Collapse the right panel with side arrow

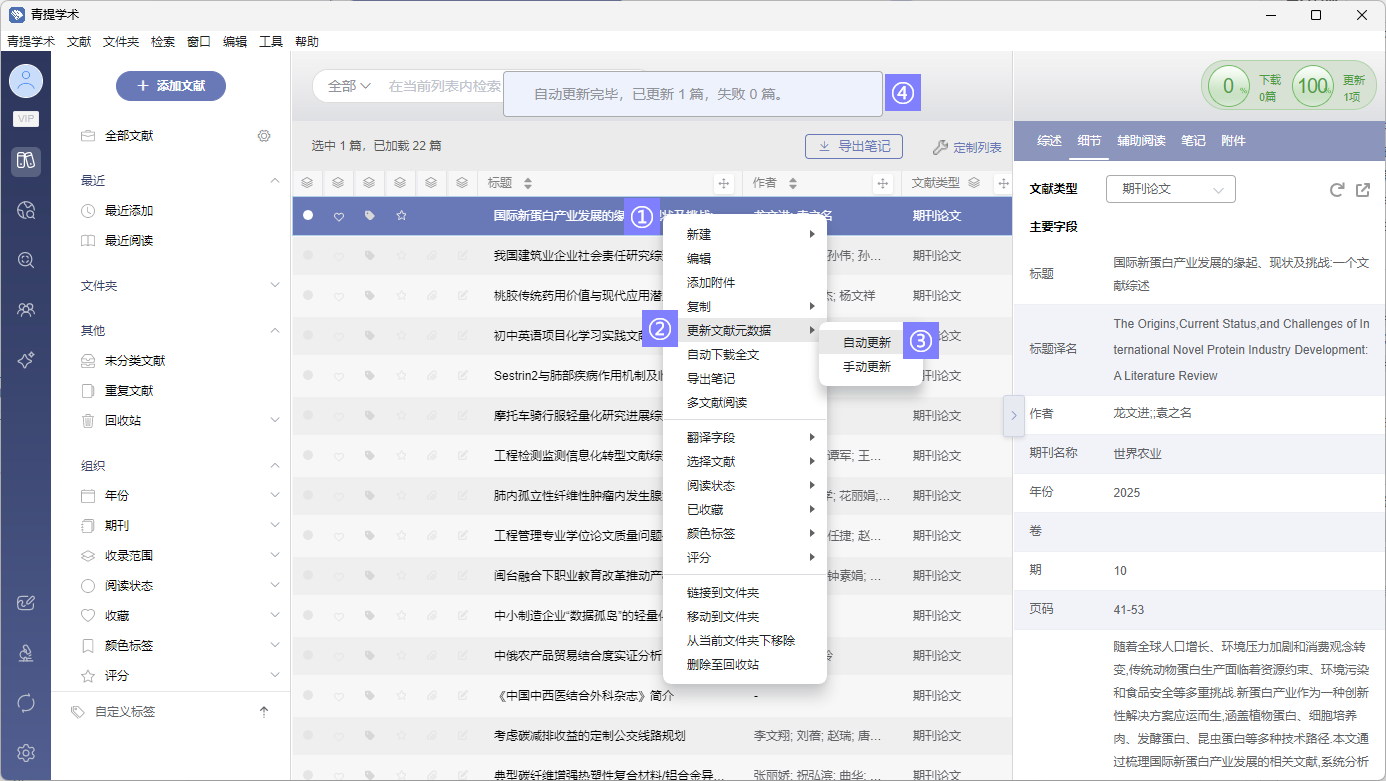click(1013, 415)
